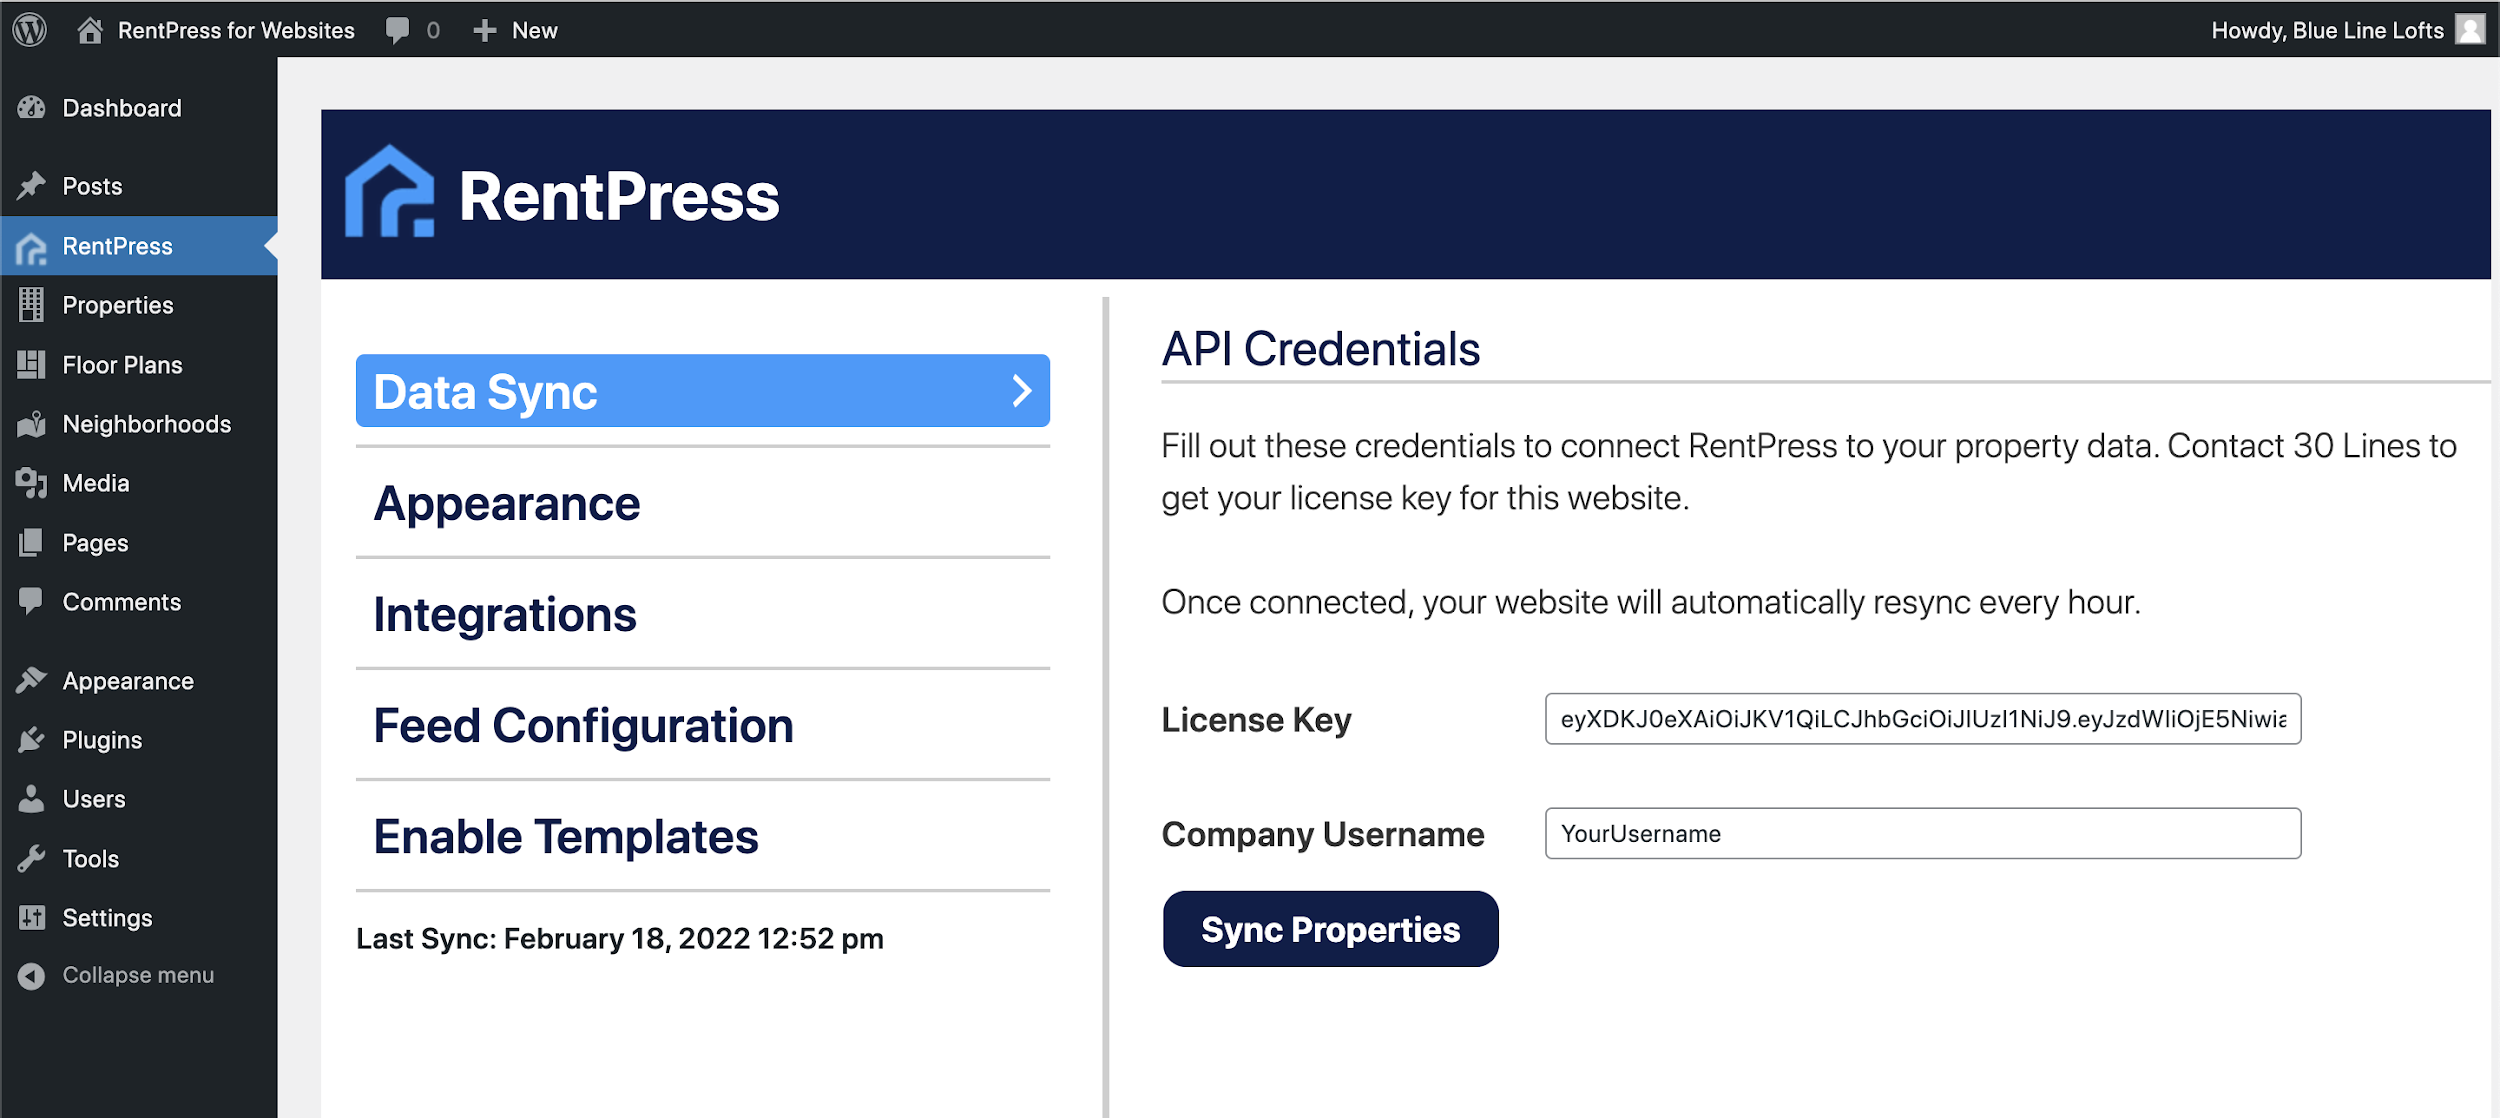Click the RentPress for Websites site link
The image size is (2500, 1118).
coord(236,31)
